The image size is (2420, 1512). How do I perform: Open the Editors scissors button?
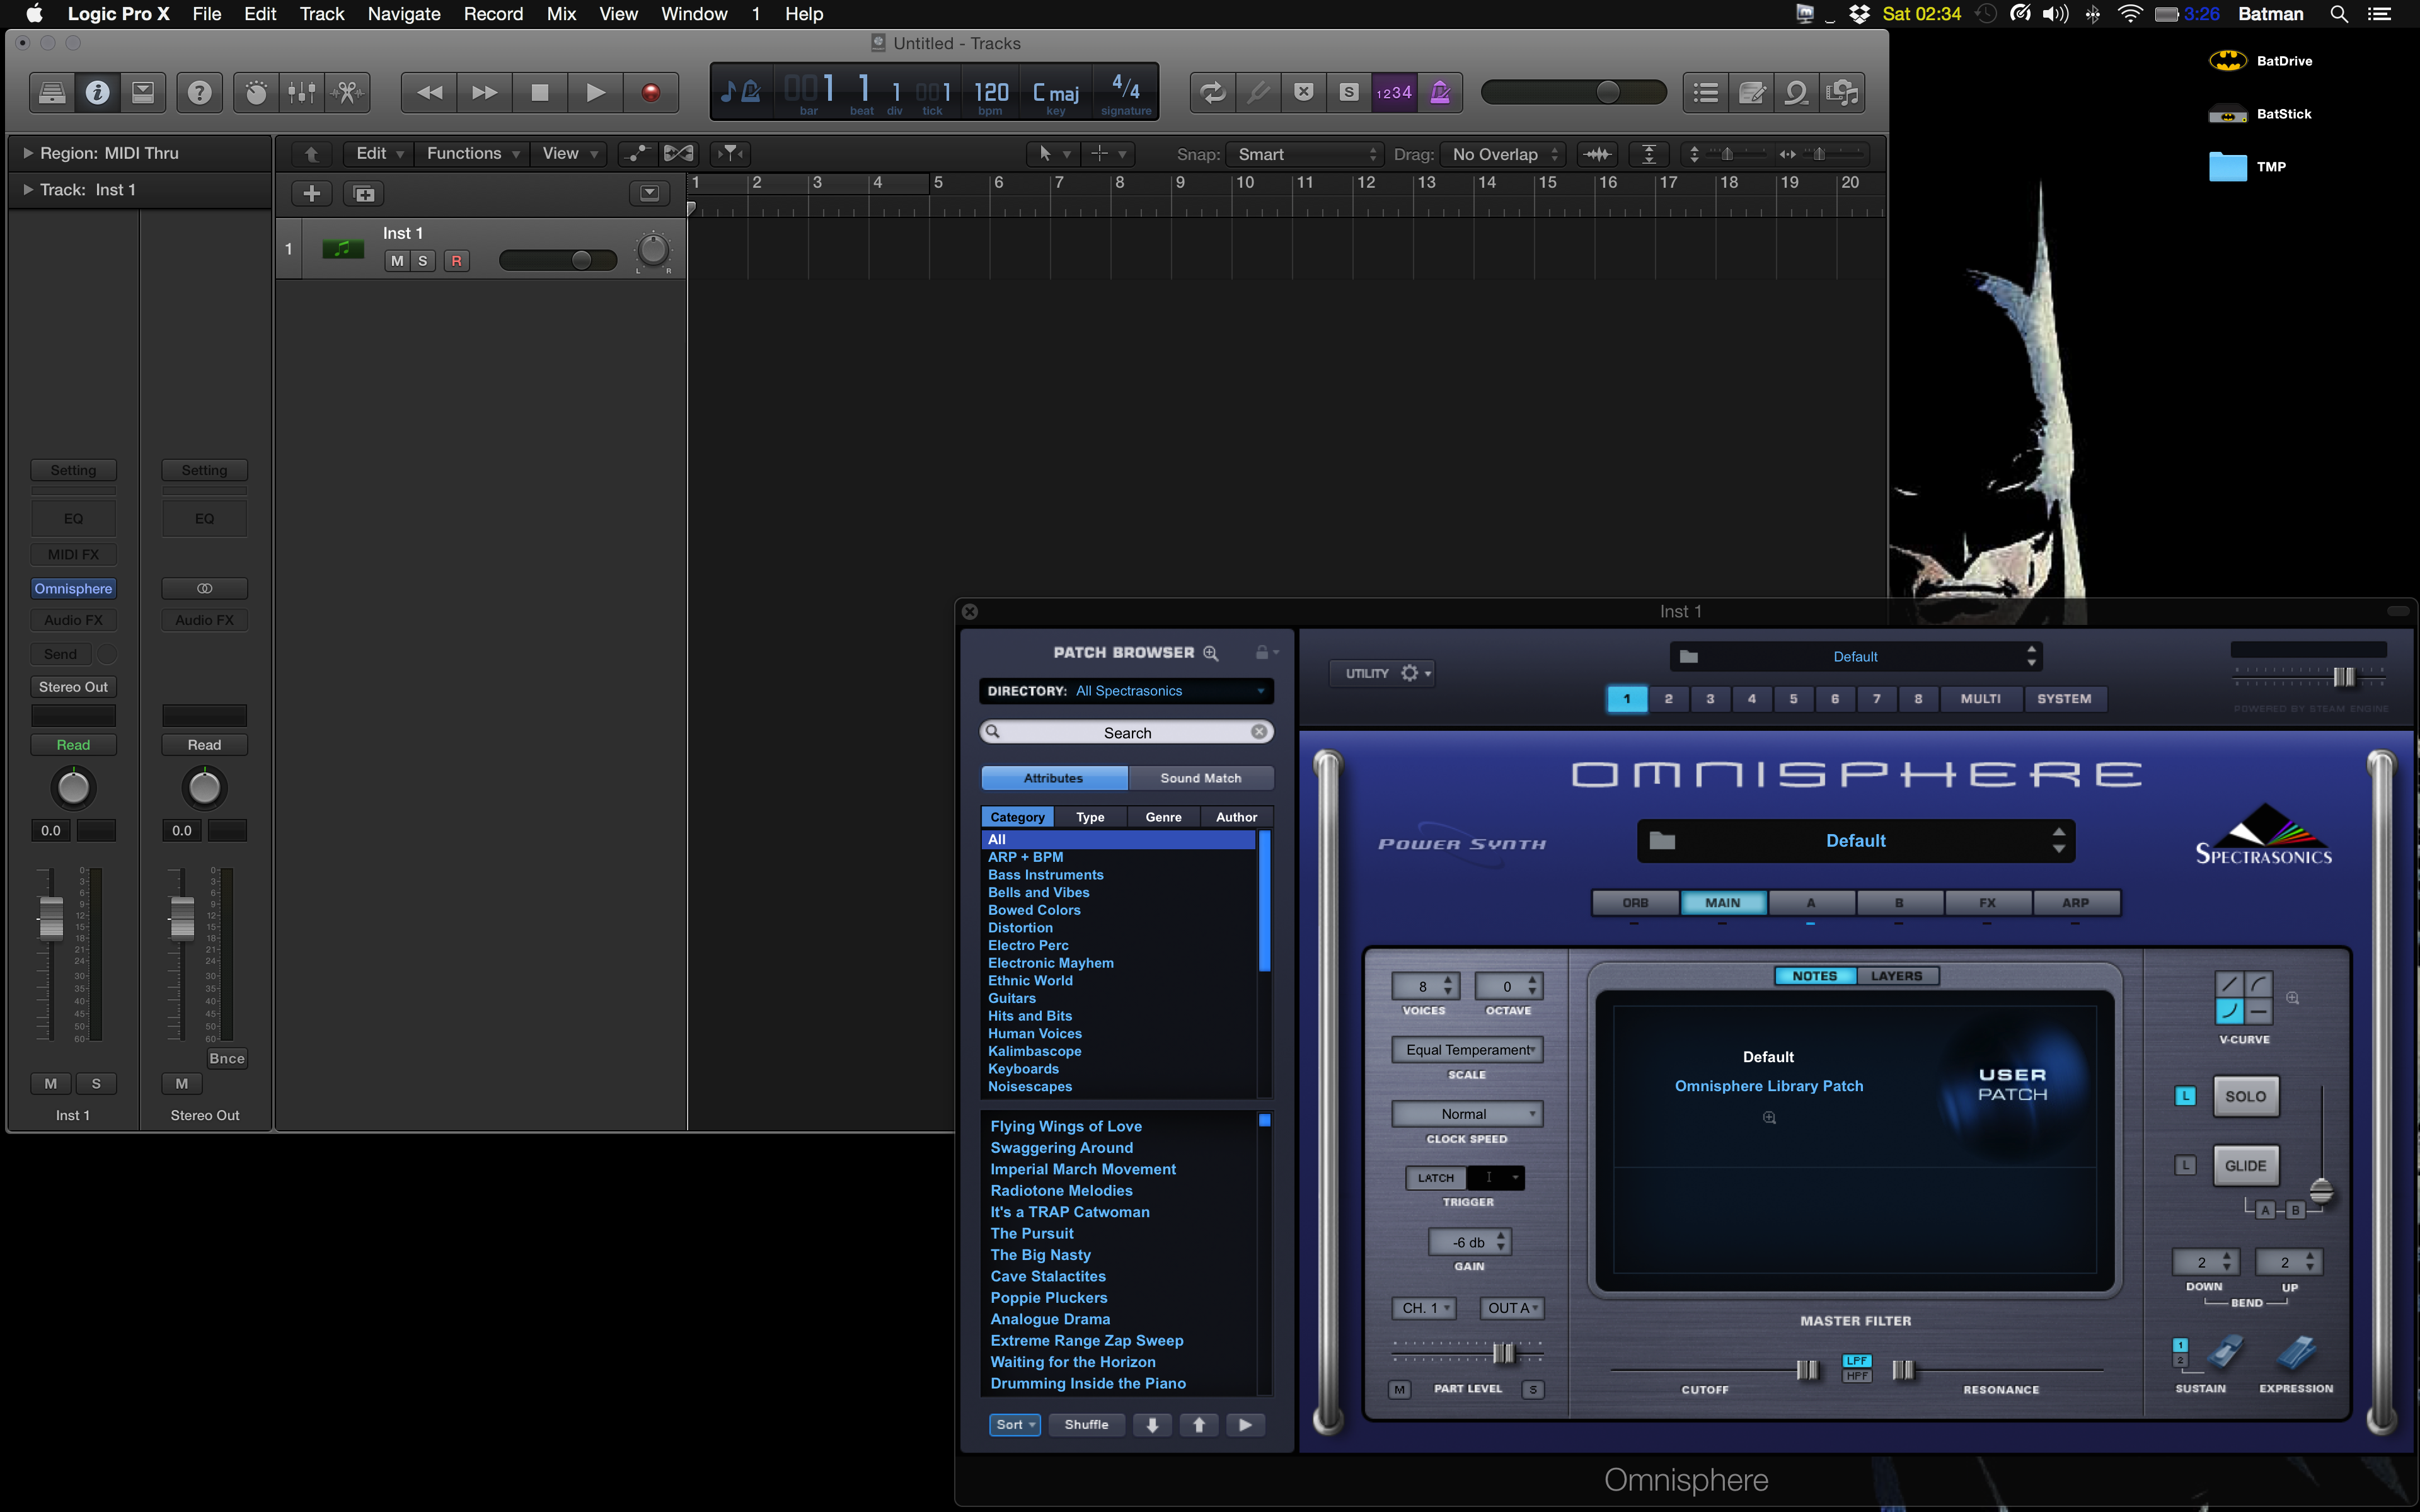click(347, 93)
